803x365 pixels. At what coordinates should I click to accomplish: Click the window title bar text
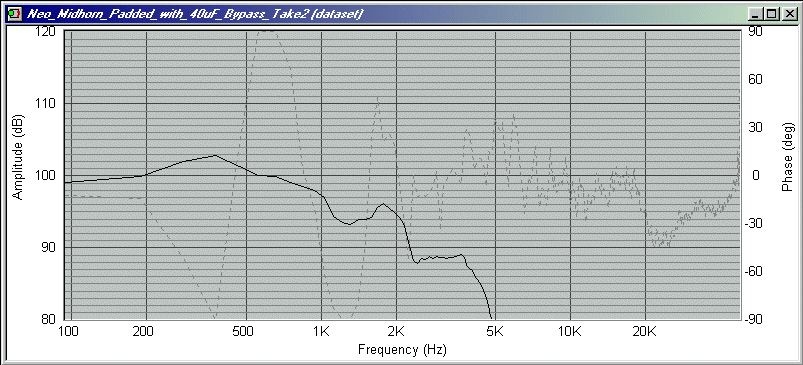[195, 14]
